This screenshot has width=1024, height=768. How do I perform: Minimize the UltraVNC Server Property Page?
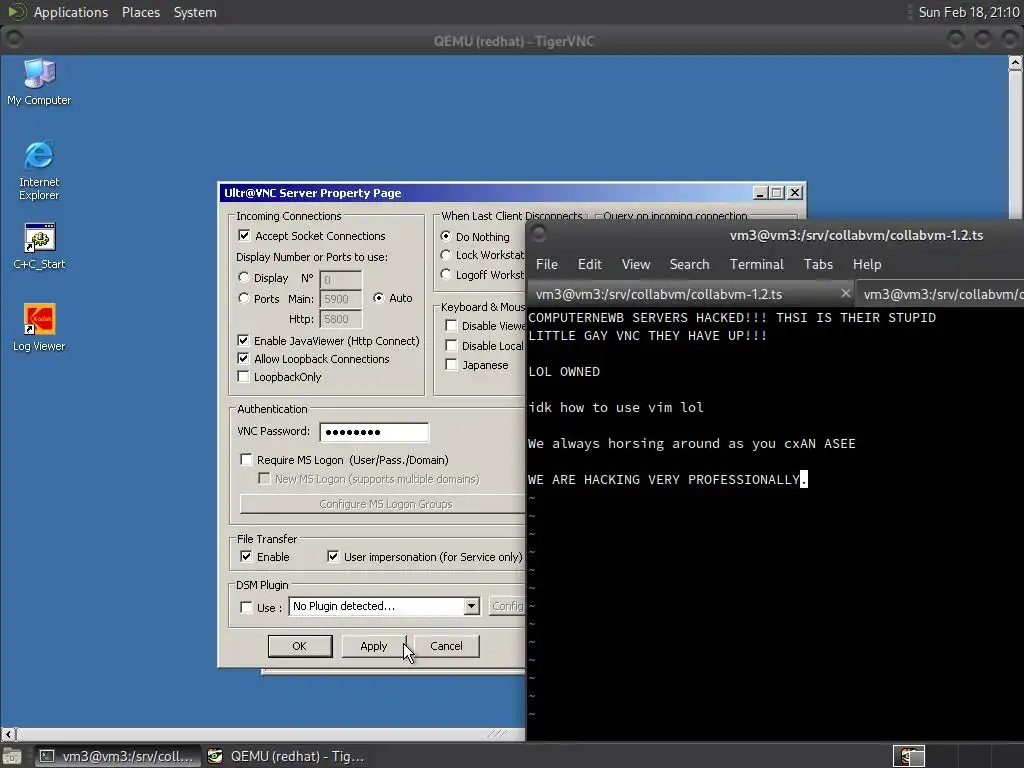[x=760, y=193]
